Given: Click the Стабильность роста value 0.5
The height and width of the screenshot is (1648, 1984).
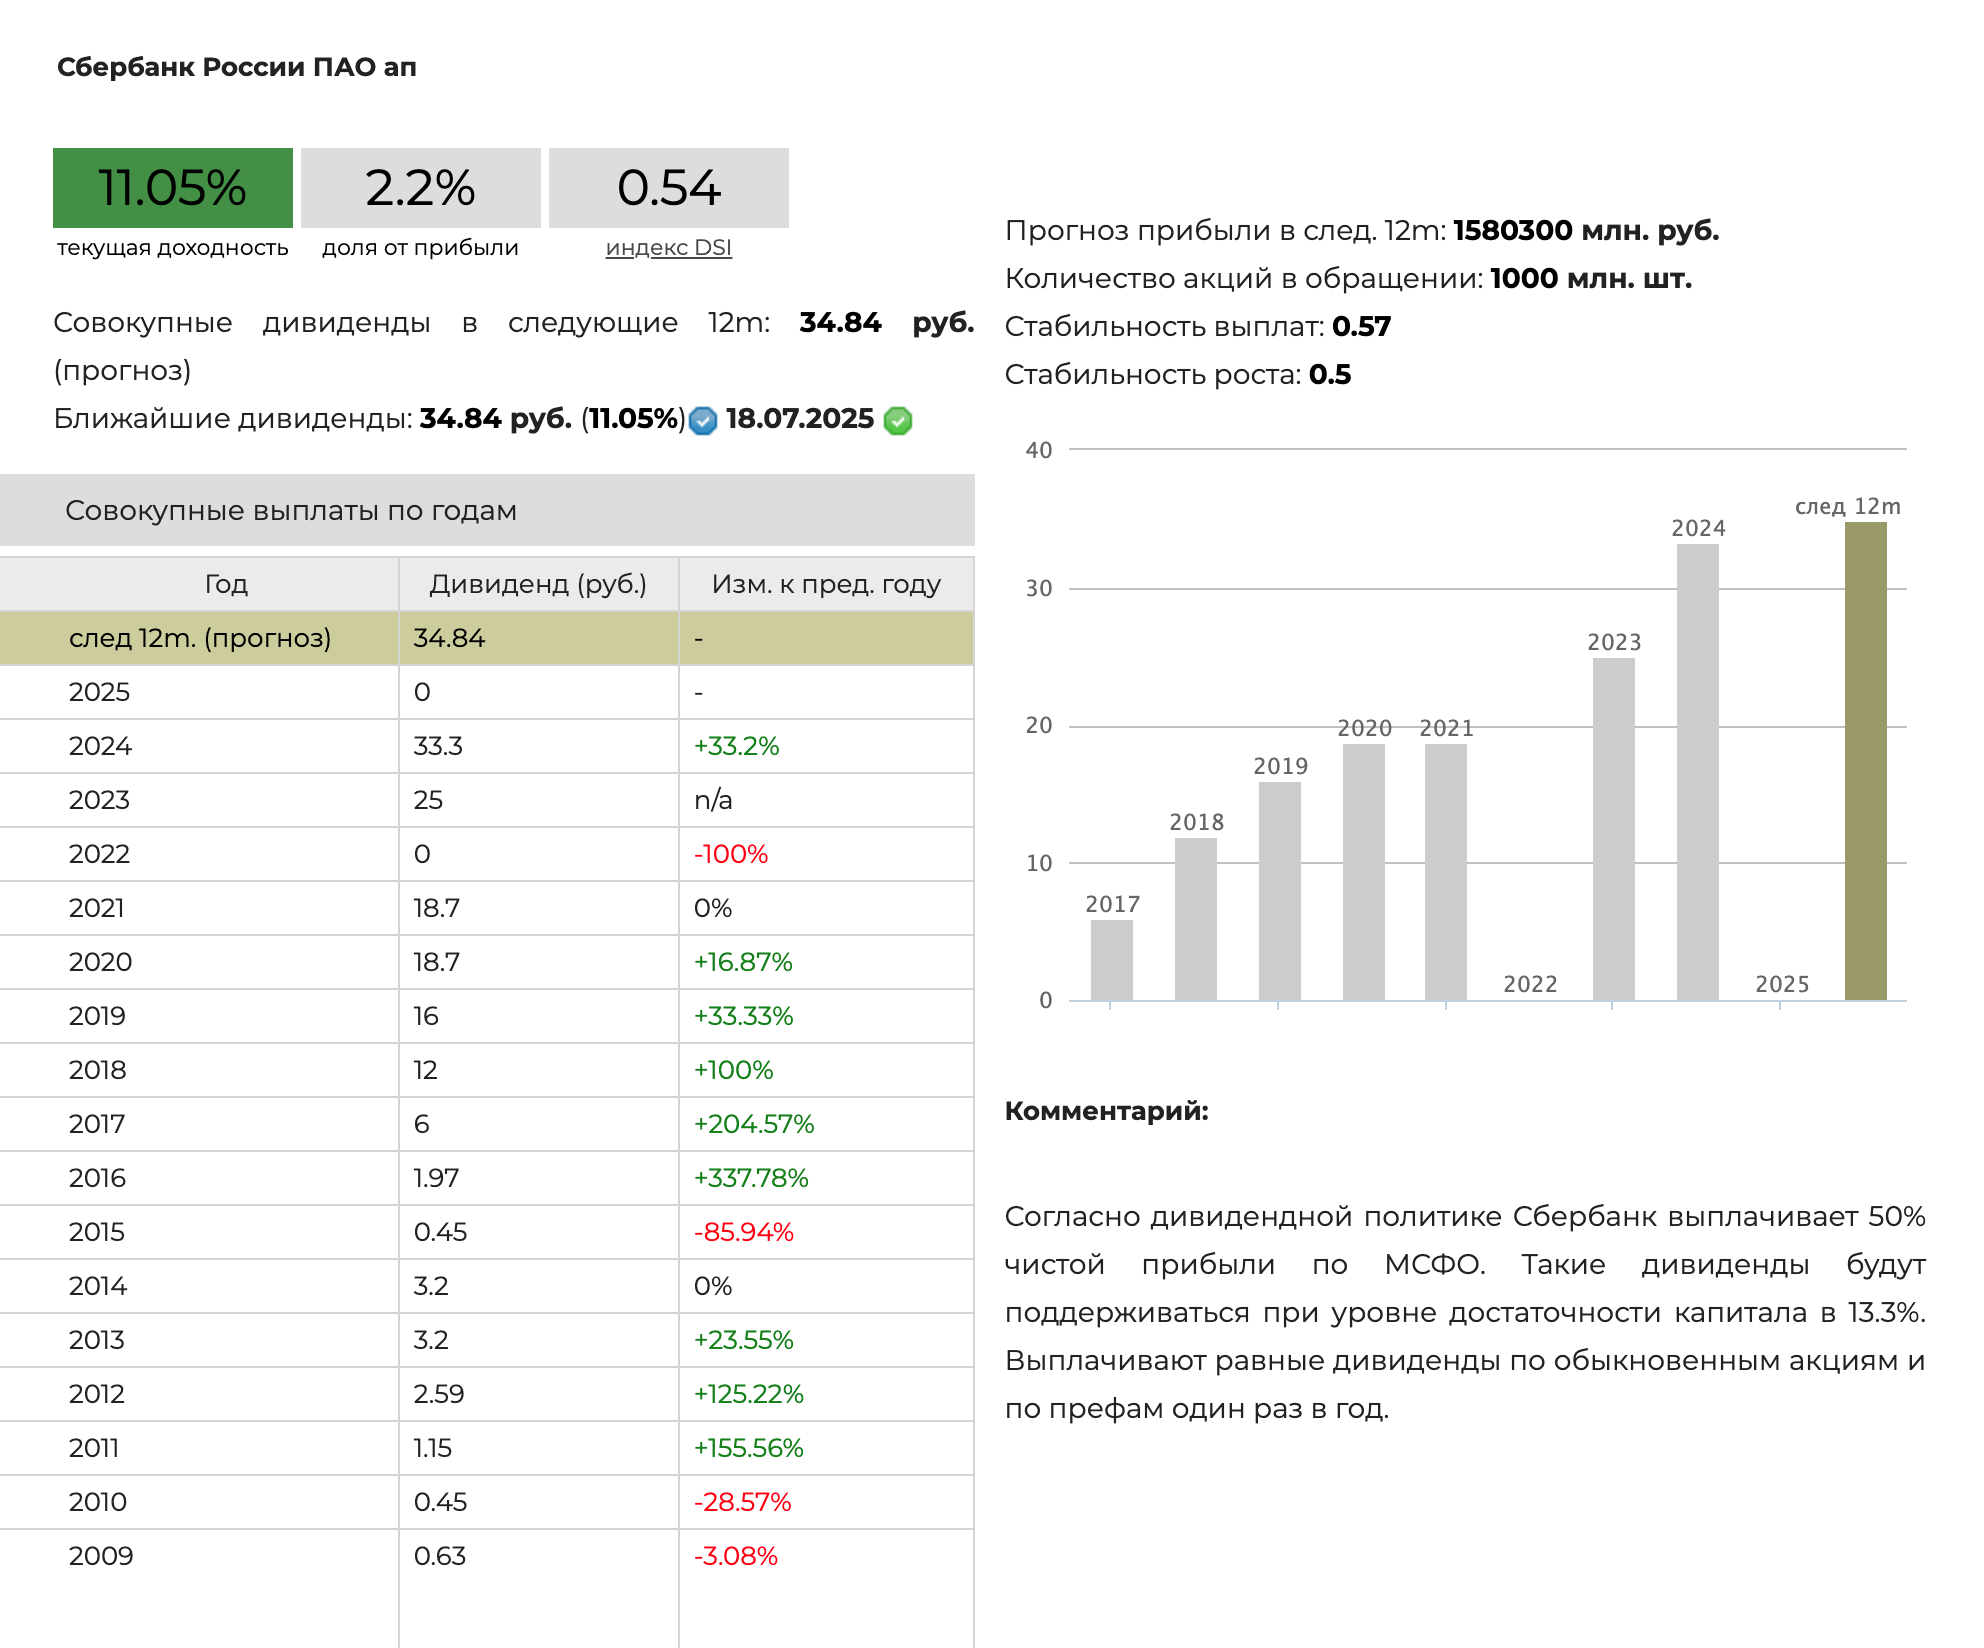Looking at the screenshot, I should 1330,375.
